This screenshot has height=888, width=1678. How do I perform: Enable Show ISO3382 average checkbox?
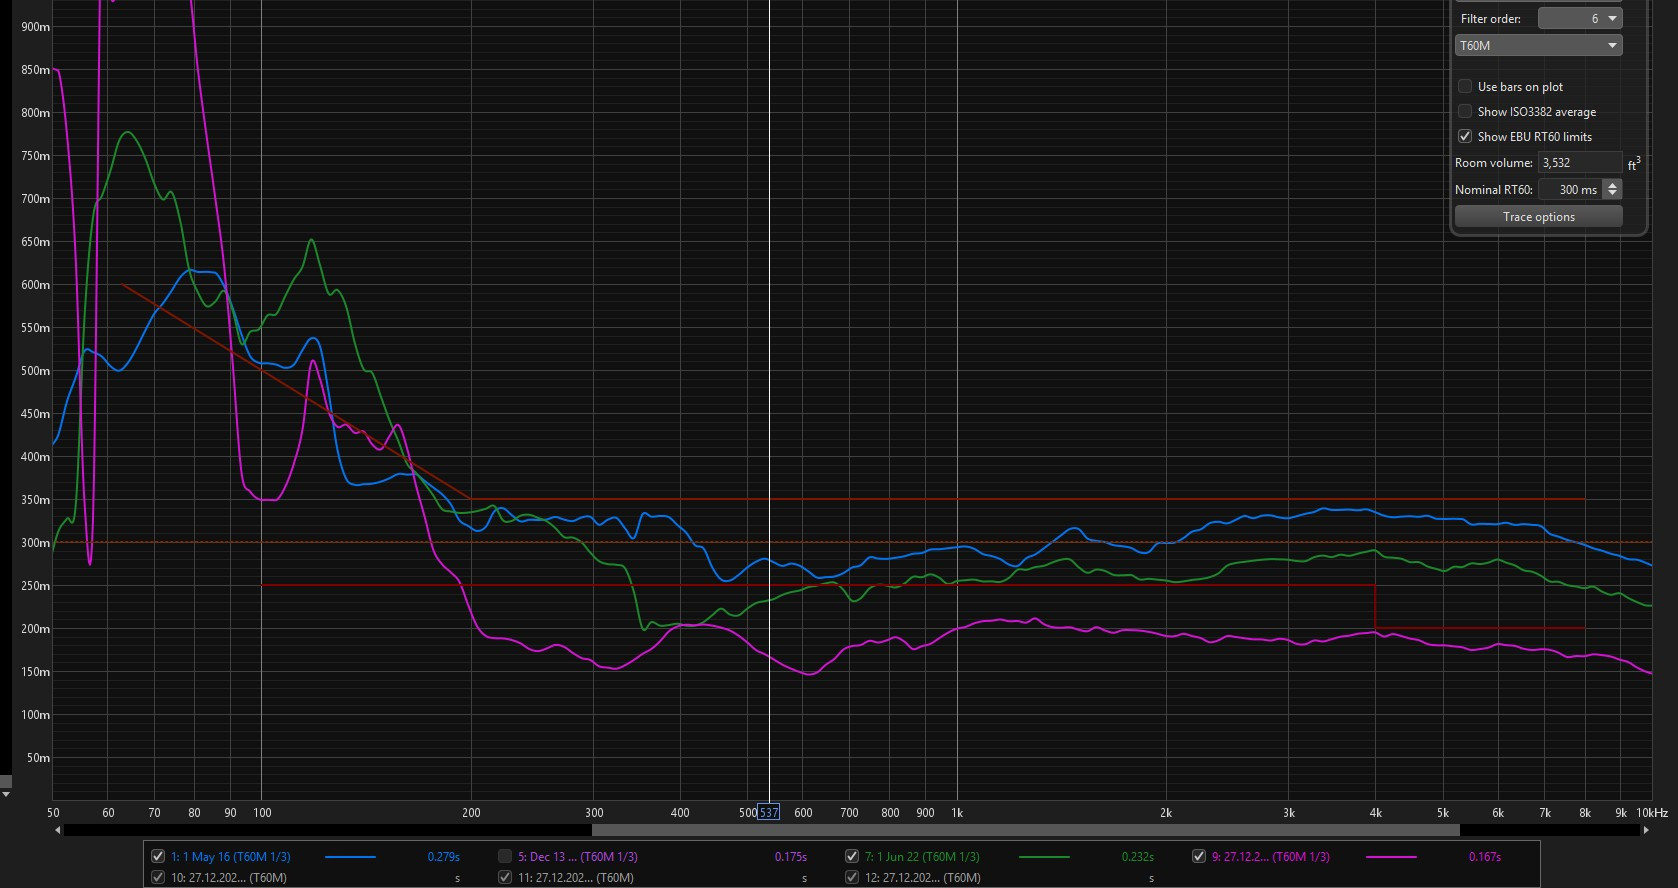(1465, 112)
